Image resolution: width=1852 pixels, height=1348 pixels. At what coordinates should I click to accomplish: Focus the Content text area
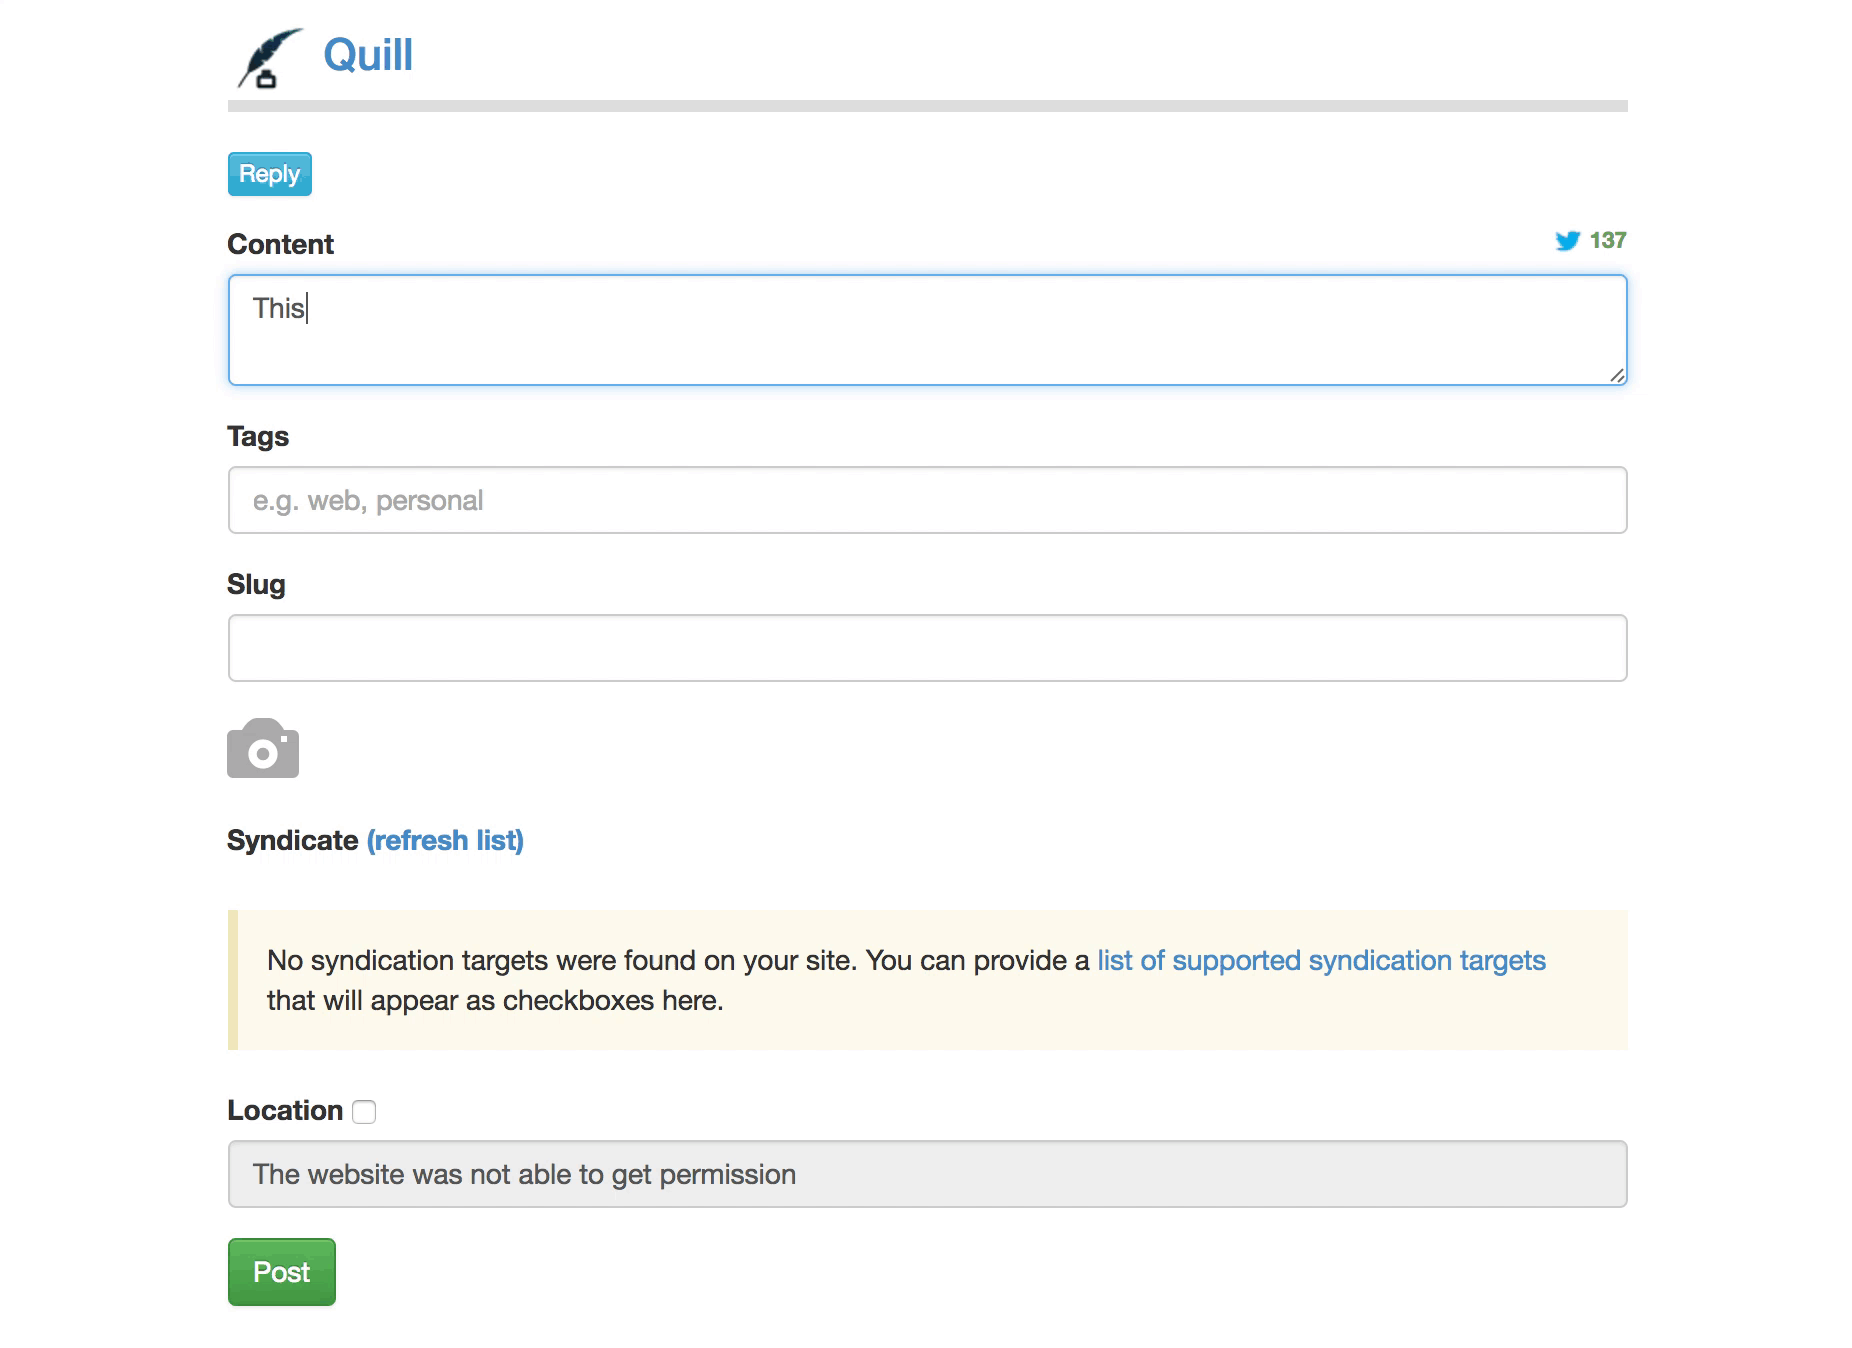[927, 330]
